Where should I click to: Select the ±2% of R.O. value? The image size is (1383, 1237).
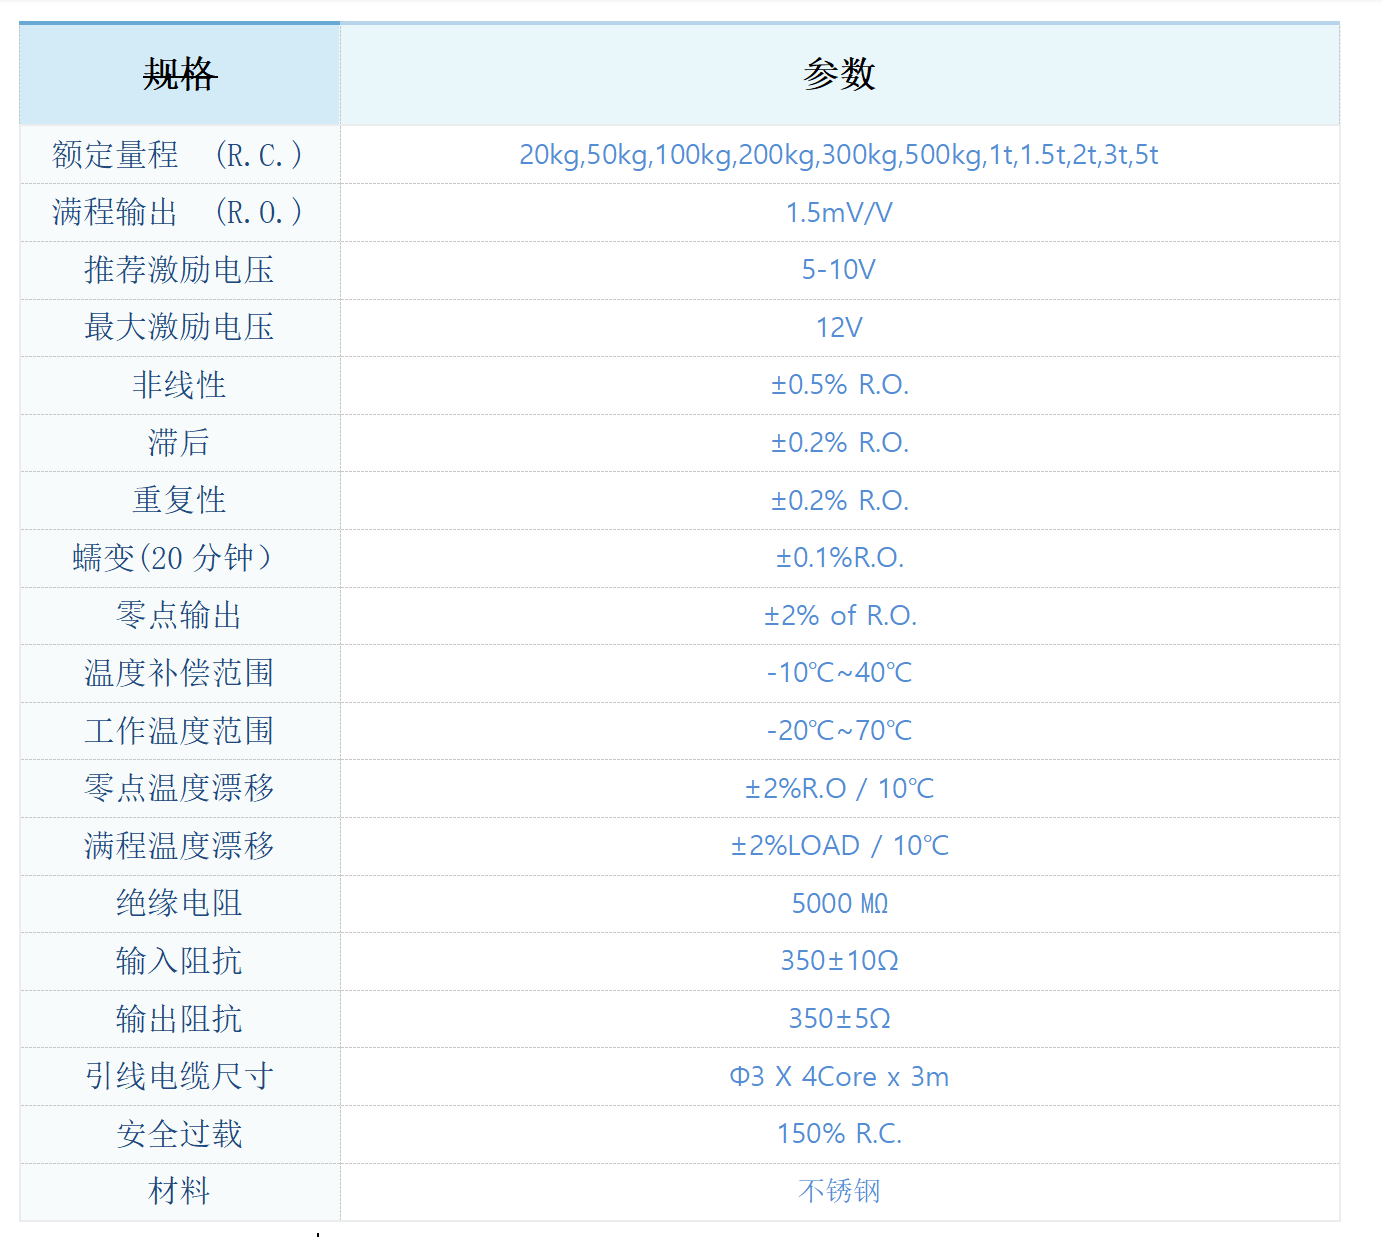coord(839,616)
